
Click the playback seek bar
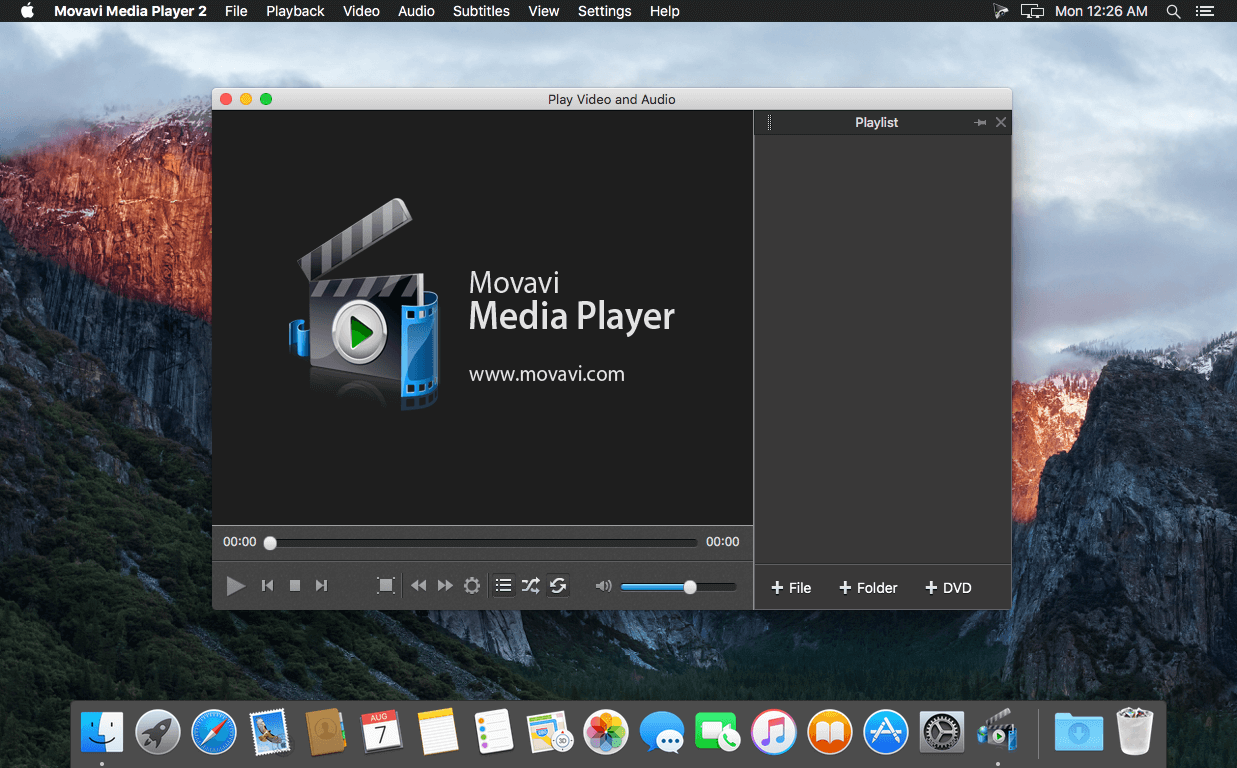click(x=483, y=543)
